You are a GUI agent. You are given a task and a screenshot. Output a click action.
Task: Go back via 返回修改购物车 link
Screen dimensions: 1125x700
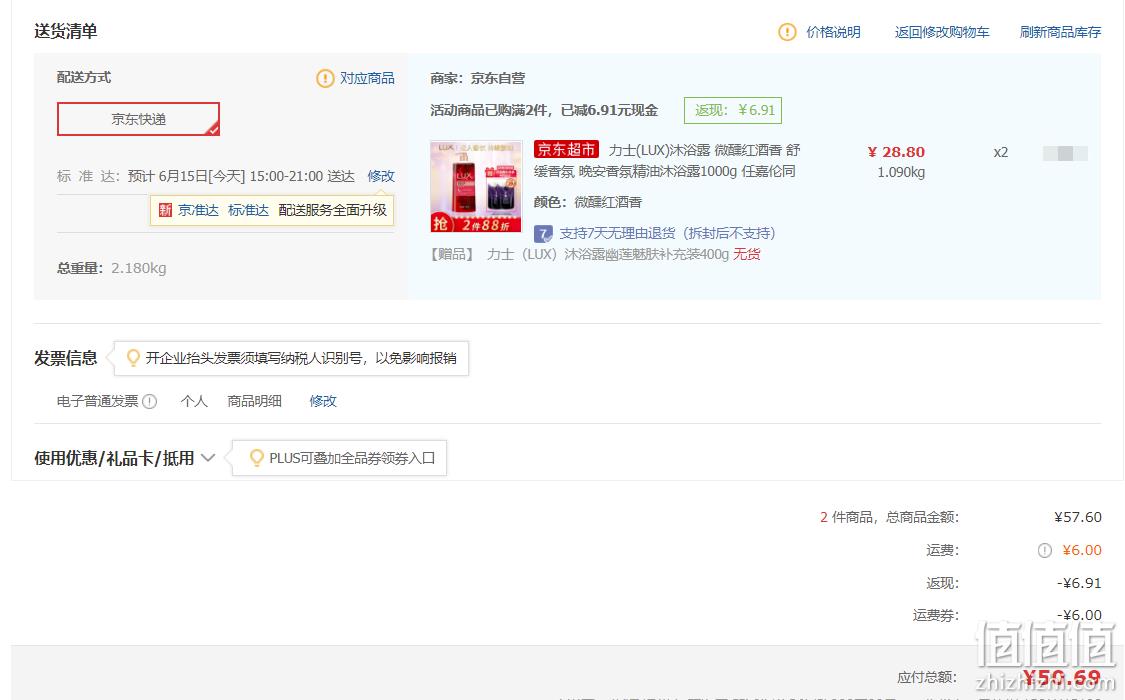[x=941, y=32]
